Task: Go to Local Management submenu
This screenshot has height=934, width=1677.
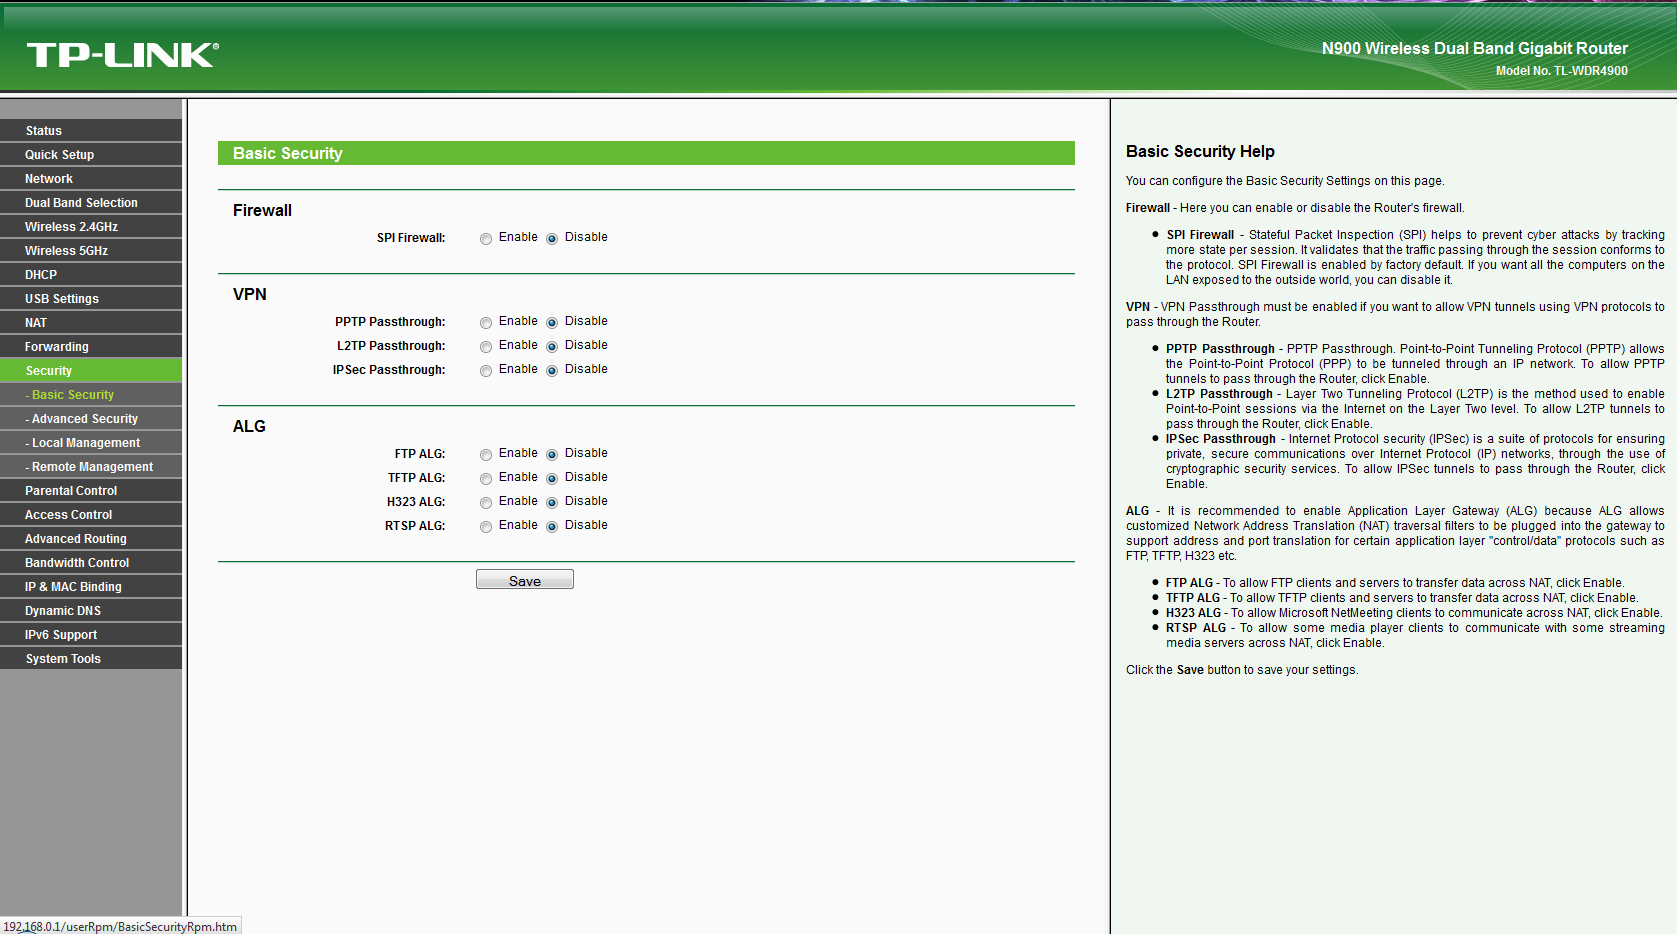Action: pyautogui.click(x=91, y=443)
